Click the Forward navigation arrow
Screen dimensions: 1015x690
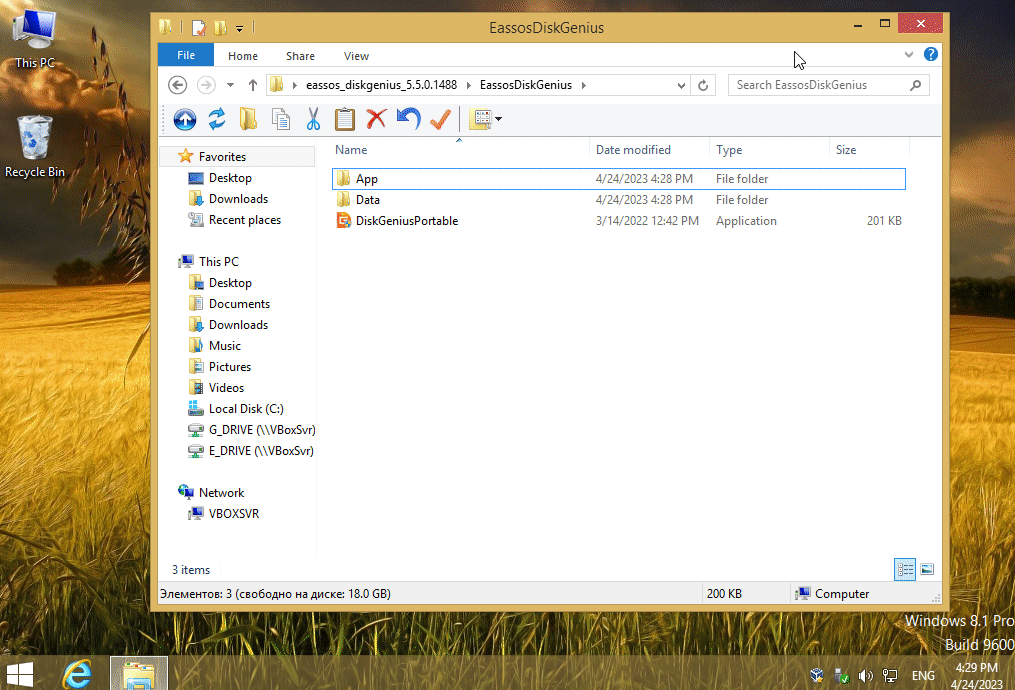click(x=206, y=85)
